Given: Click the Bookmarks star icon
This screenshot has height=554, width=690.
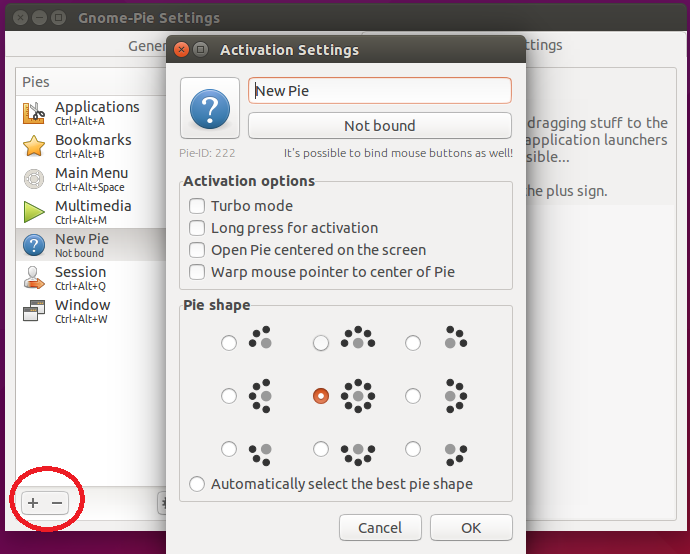Looking at the screenshot, I should [x=34, y=146].
